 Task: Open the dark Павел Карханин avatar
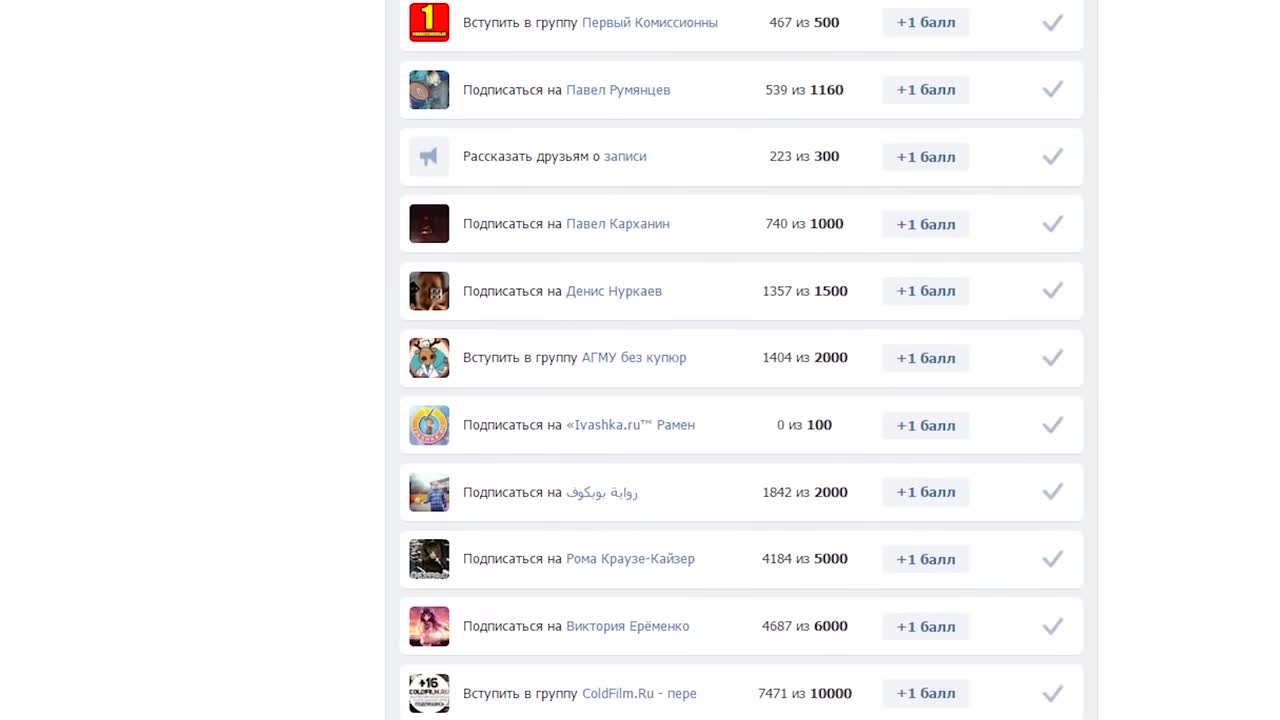coord(429,224)
